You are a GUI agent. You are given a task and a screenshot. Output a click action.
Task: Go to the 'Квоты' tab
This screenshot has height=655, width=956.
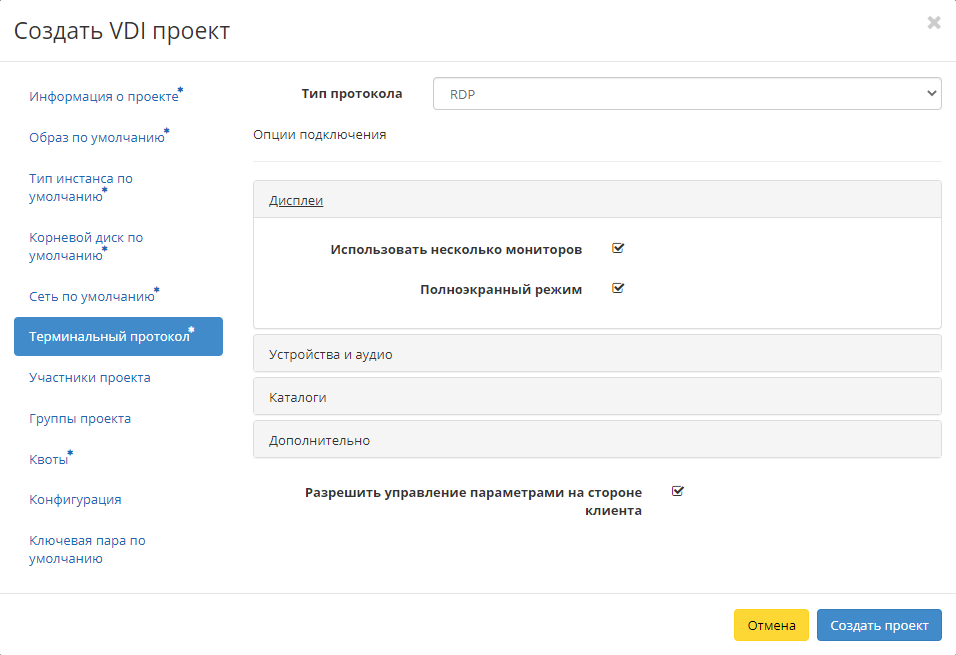50,459
